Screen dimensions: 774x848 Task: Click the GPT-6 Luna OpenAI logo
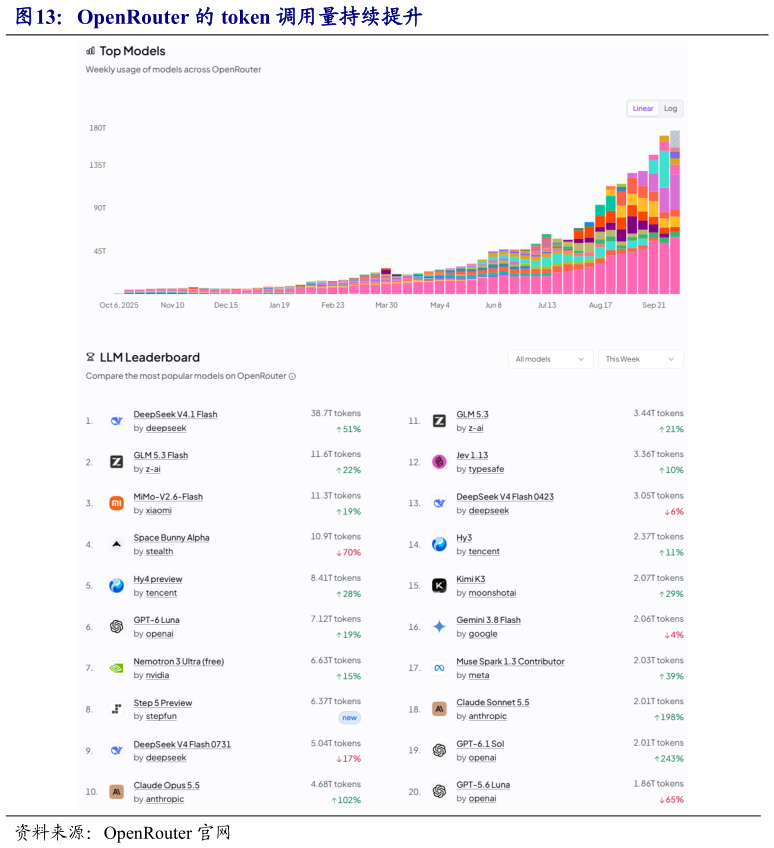[x=116, y=627]
